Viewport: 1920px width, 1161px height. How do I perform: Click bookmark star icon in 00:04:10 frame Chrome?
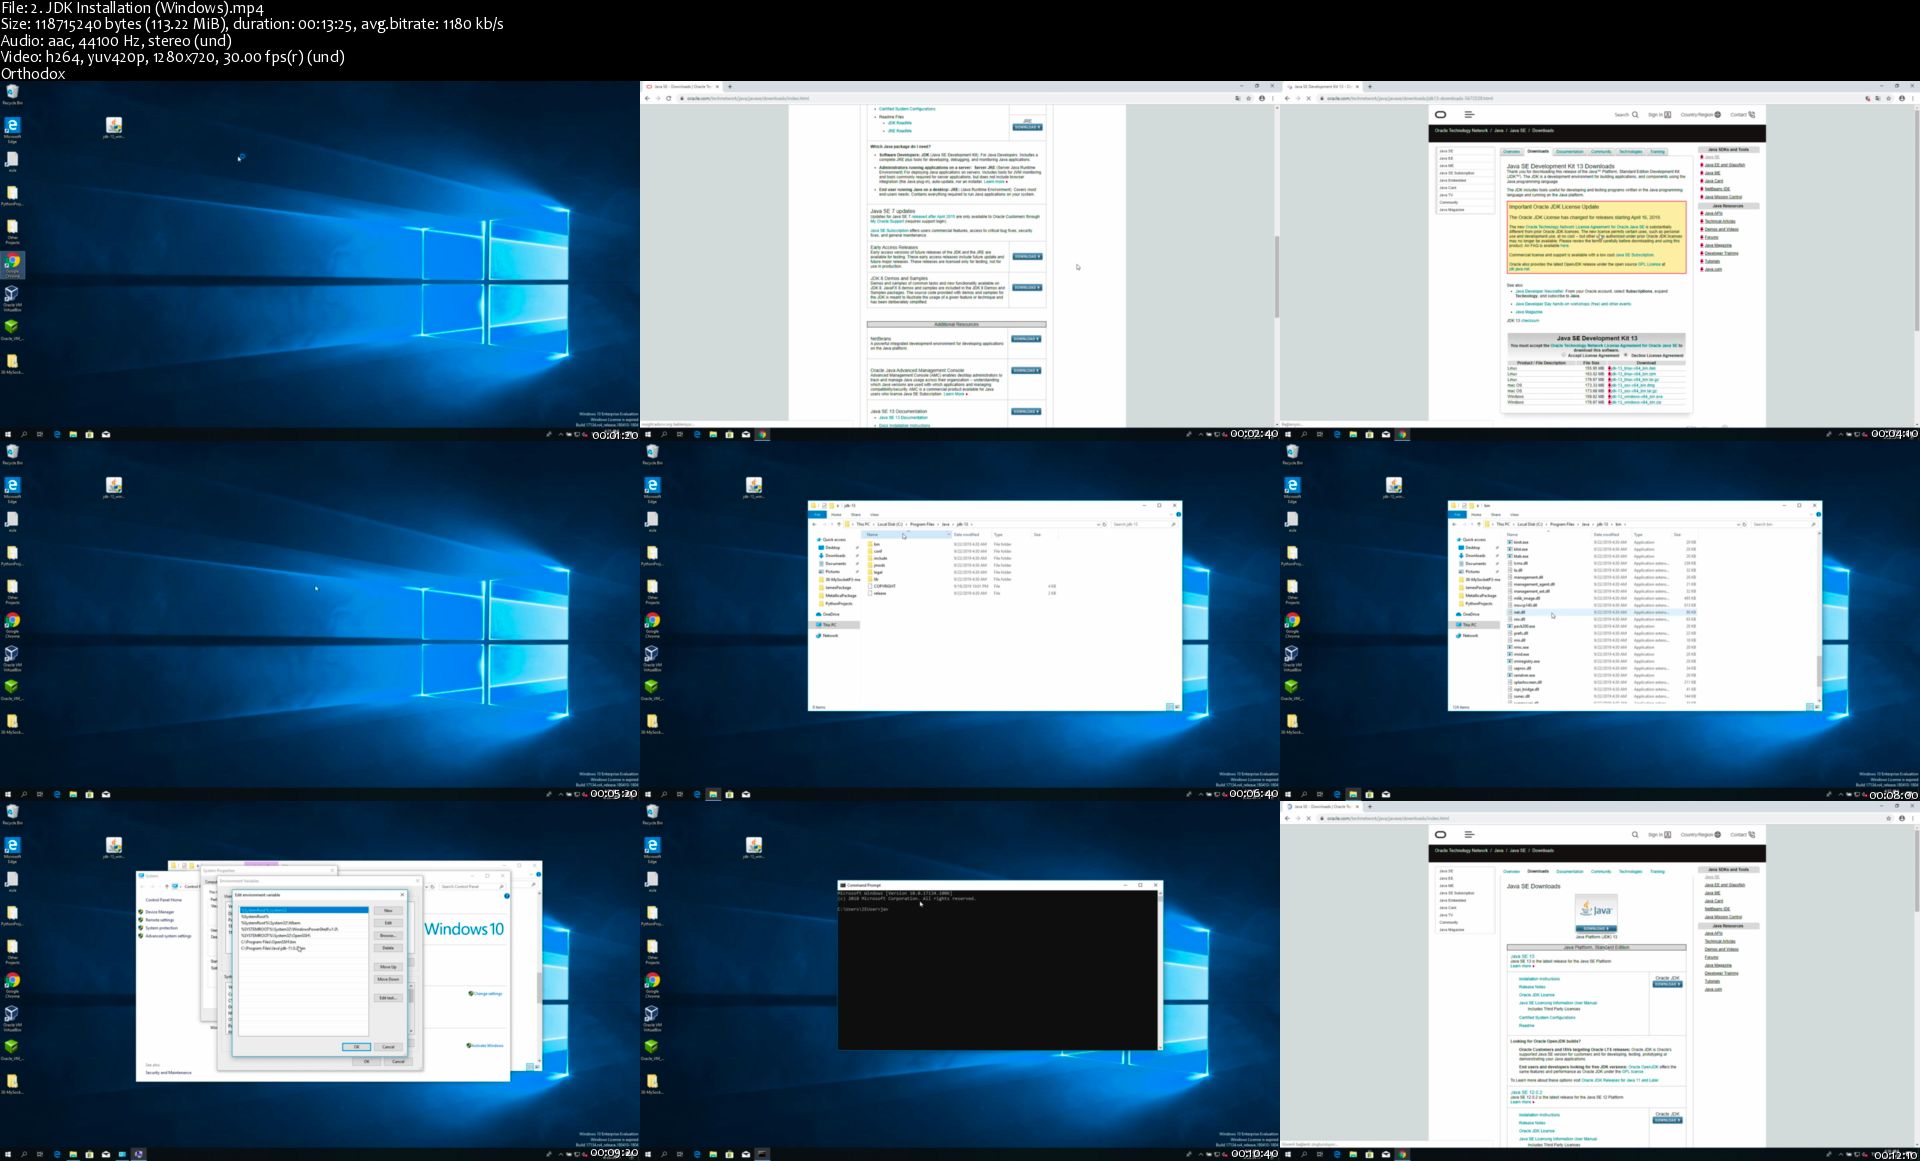(x=1888, y=98)
